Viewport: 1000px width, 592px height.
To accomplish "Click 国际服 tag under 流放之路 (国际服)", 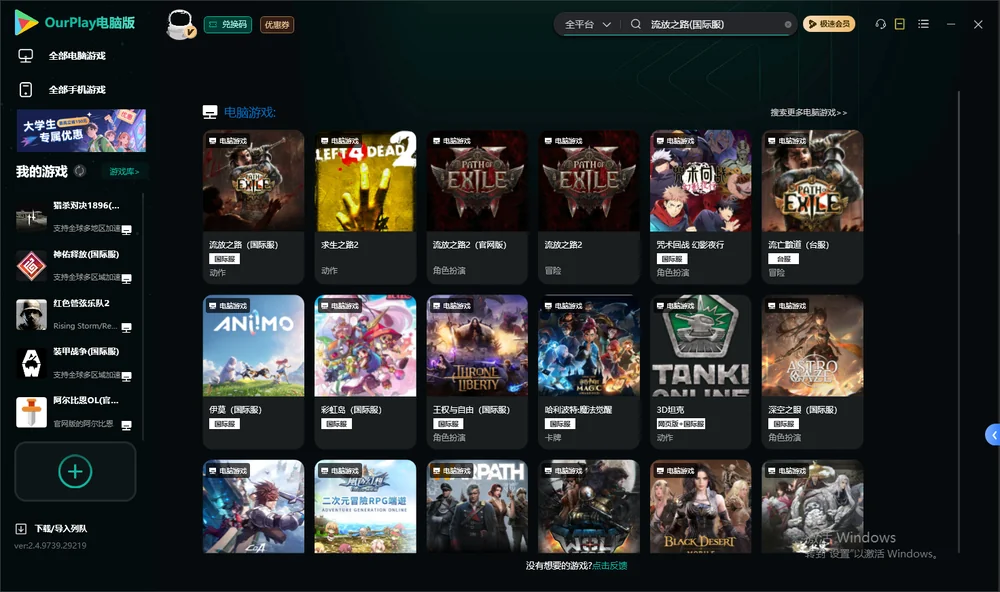I will [224, 259].
